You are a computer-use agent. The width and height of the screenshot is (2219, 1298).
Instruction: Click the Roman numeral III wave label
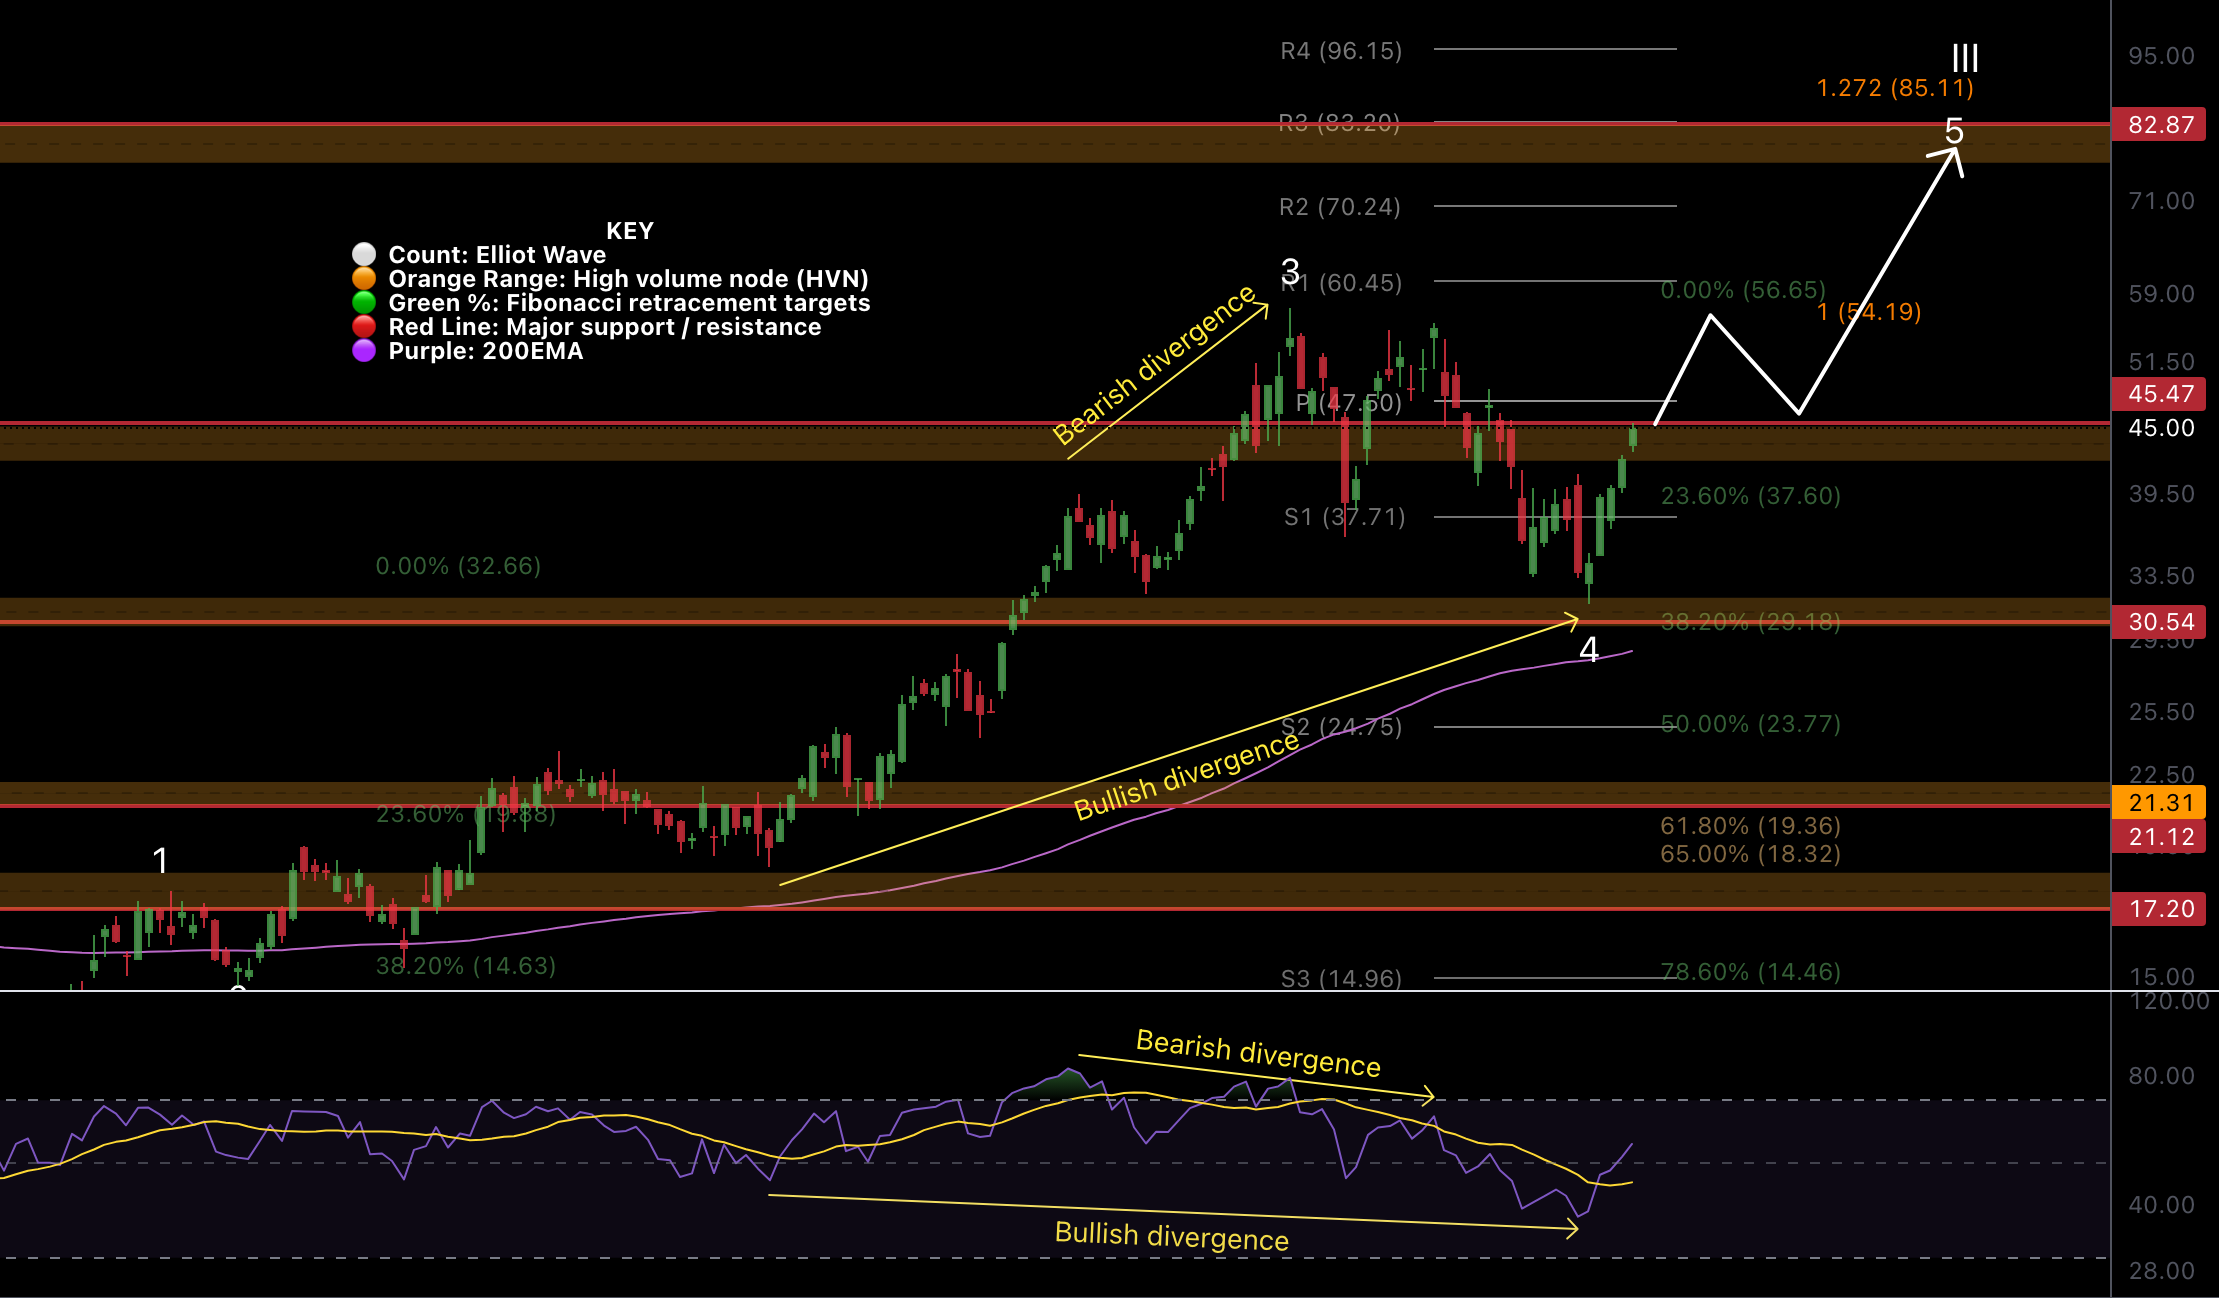point(1965,58)
